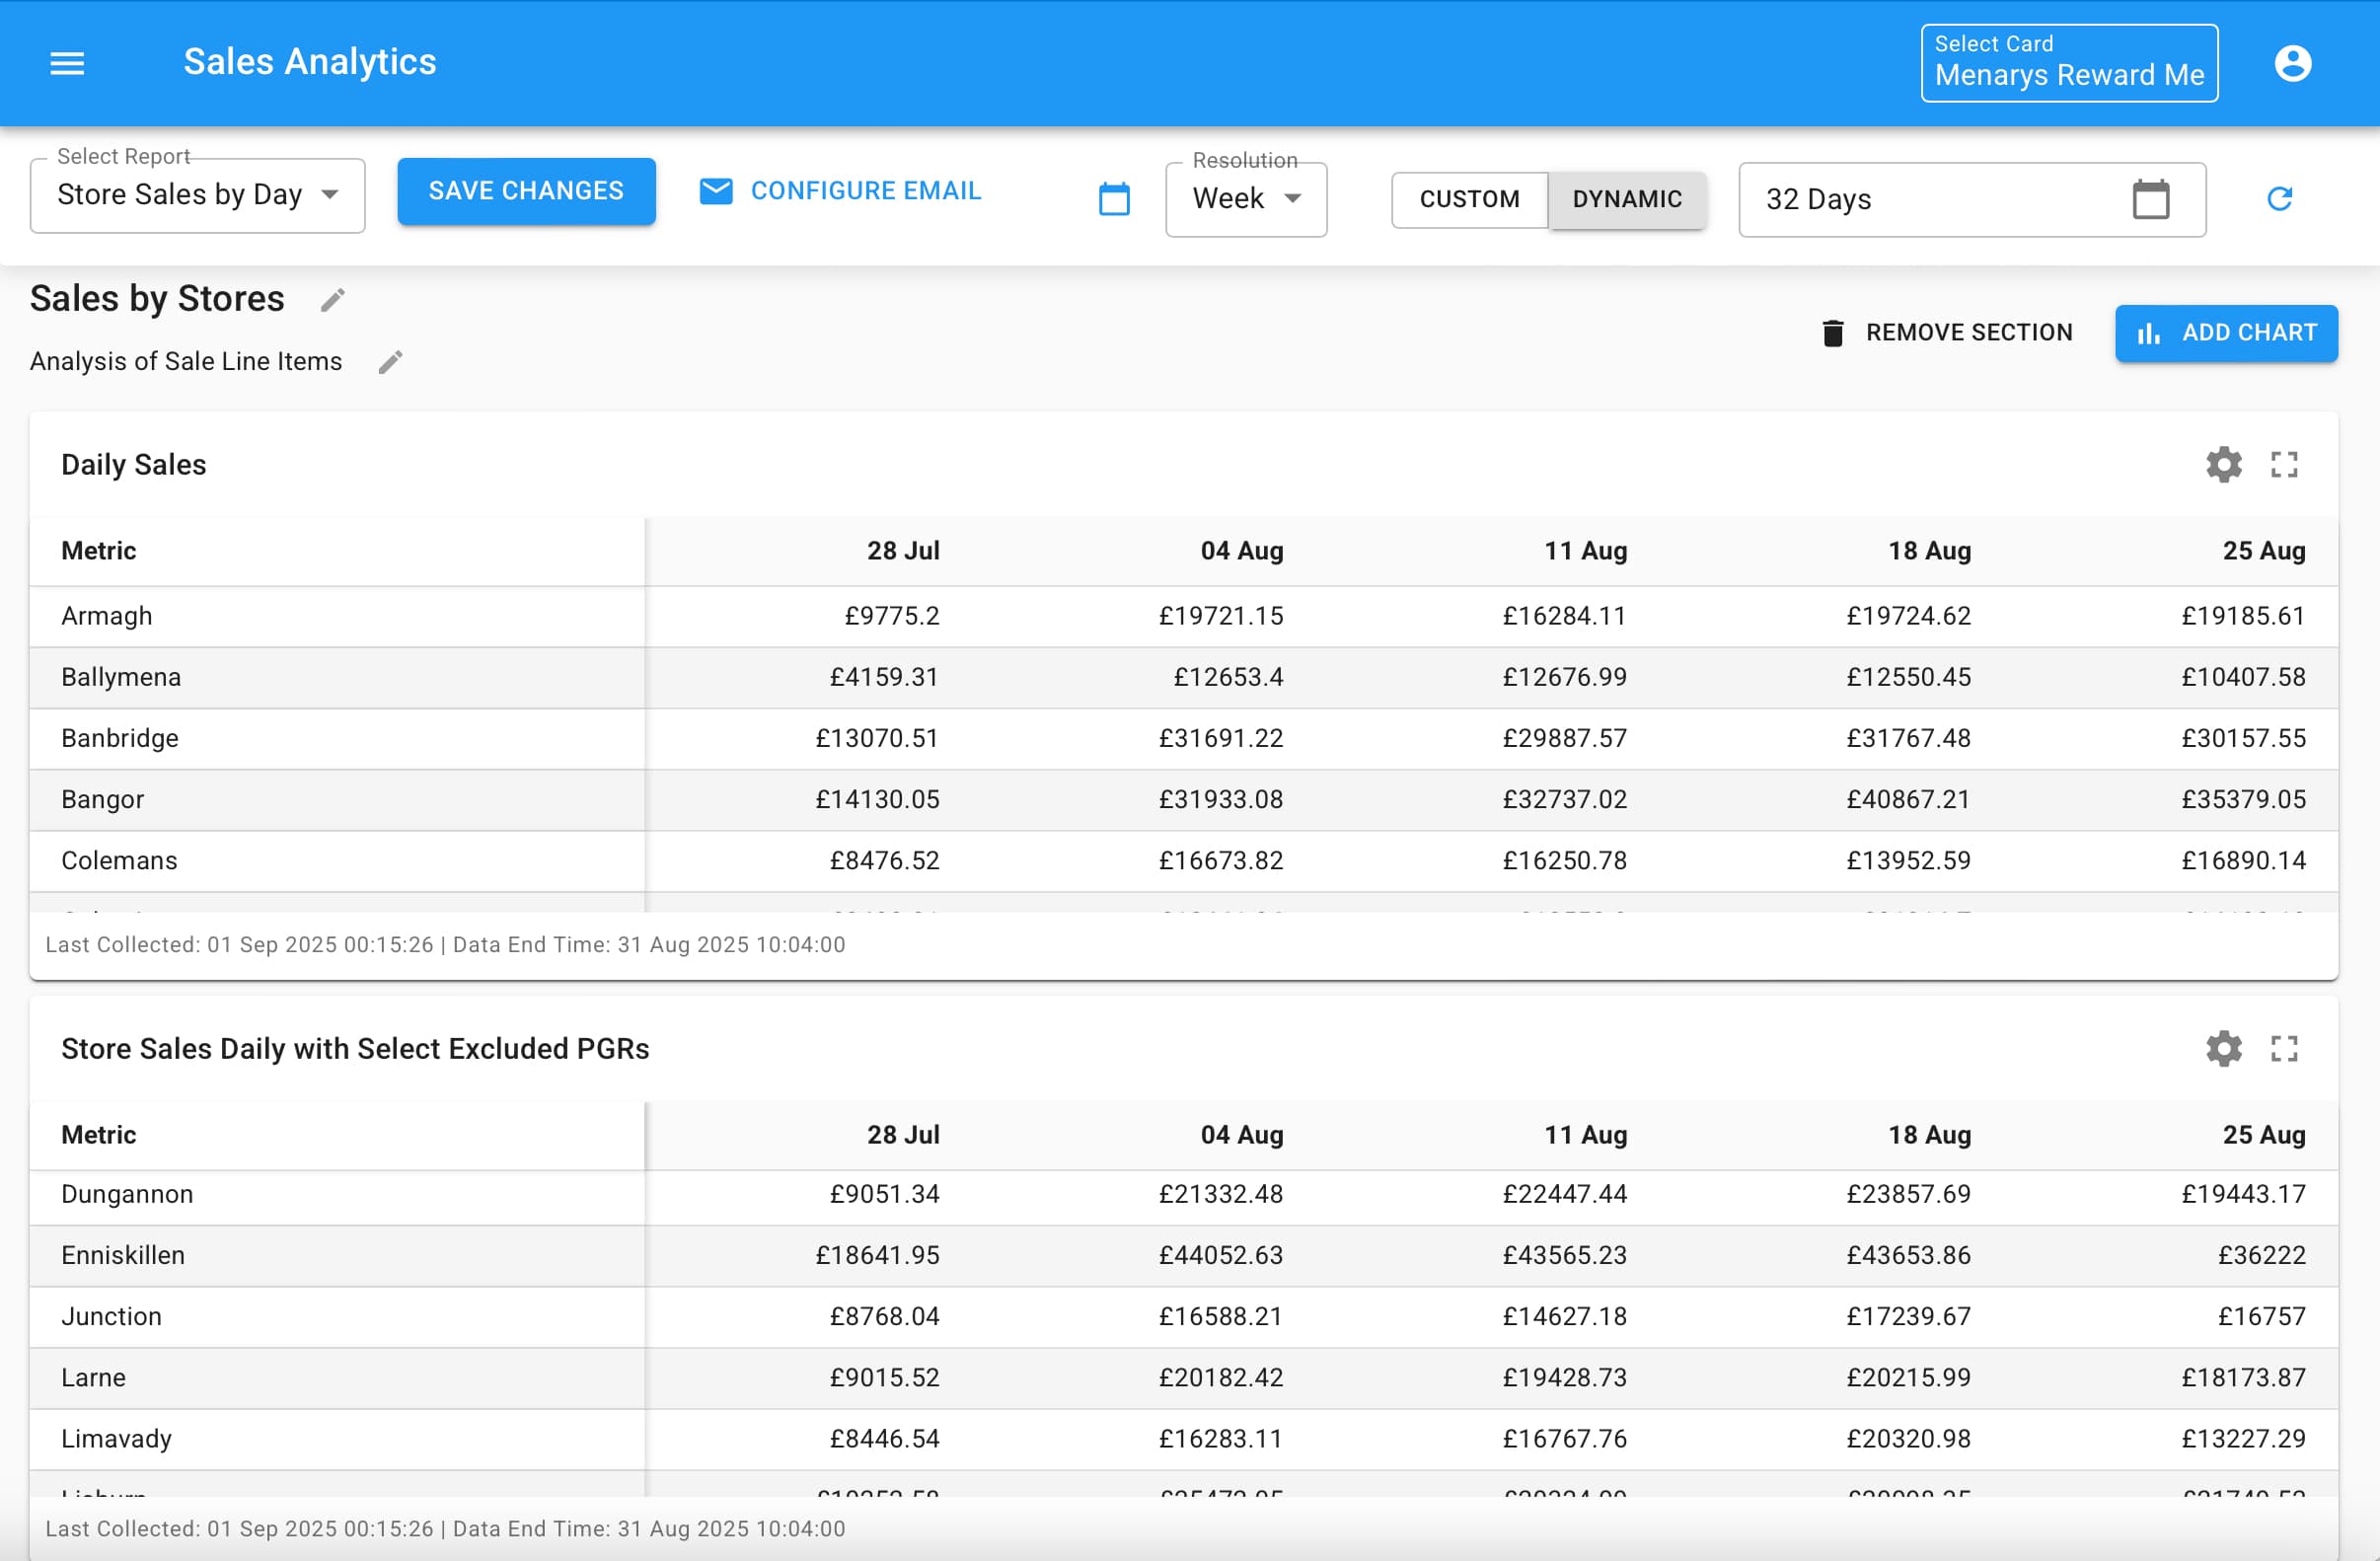This screenshot has height=1561, width=2380.
Task: Open settings gear for Excluded PGRs chart
Action: pos(2223,1049)
